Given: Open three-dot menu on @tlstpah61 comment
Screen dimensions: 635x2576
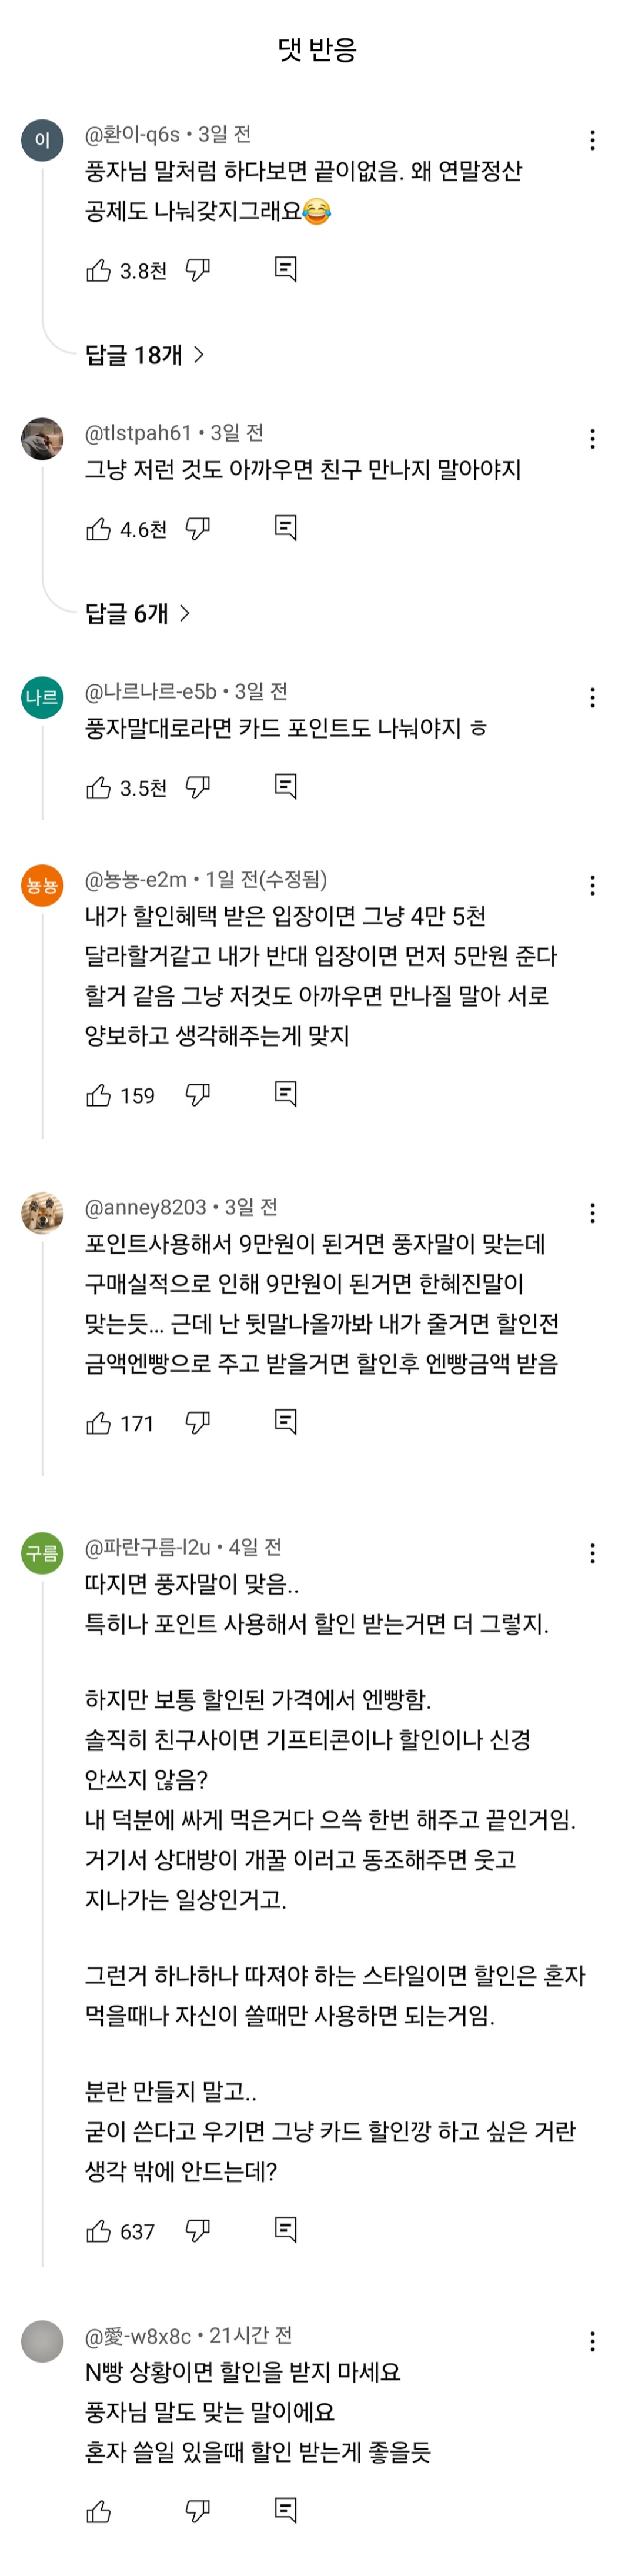Looking at the screenshot, I should (593, 439).
